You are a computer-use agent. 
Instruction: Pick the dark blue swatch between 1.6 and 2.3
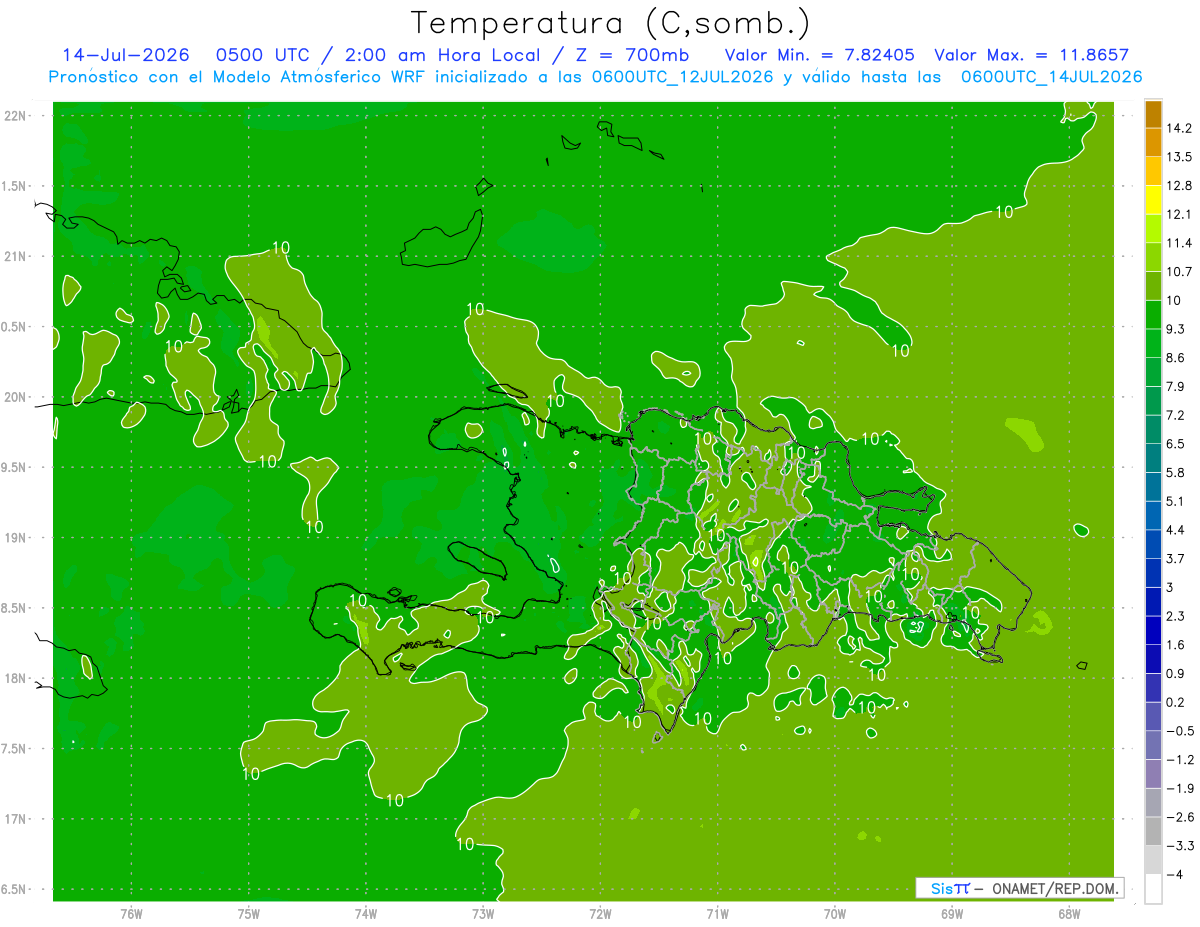point(1153,629)
